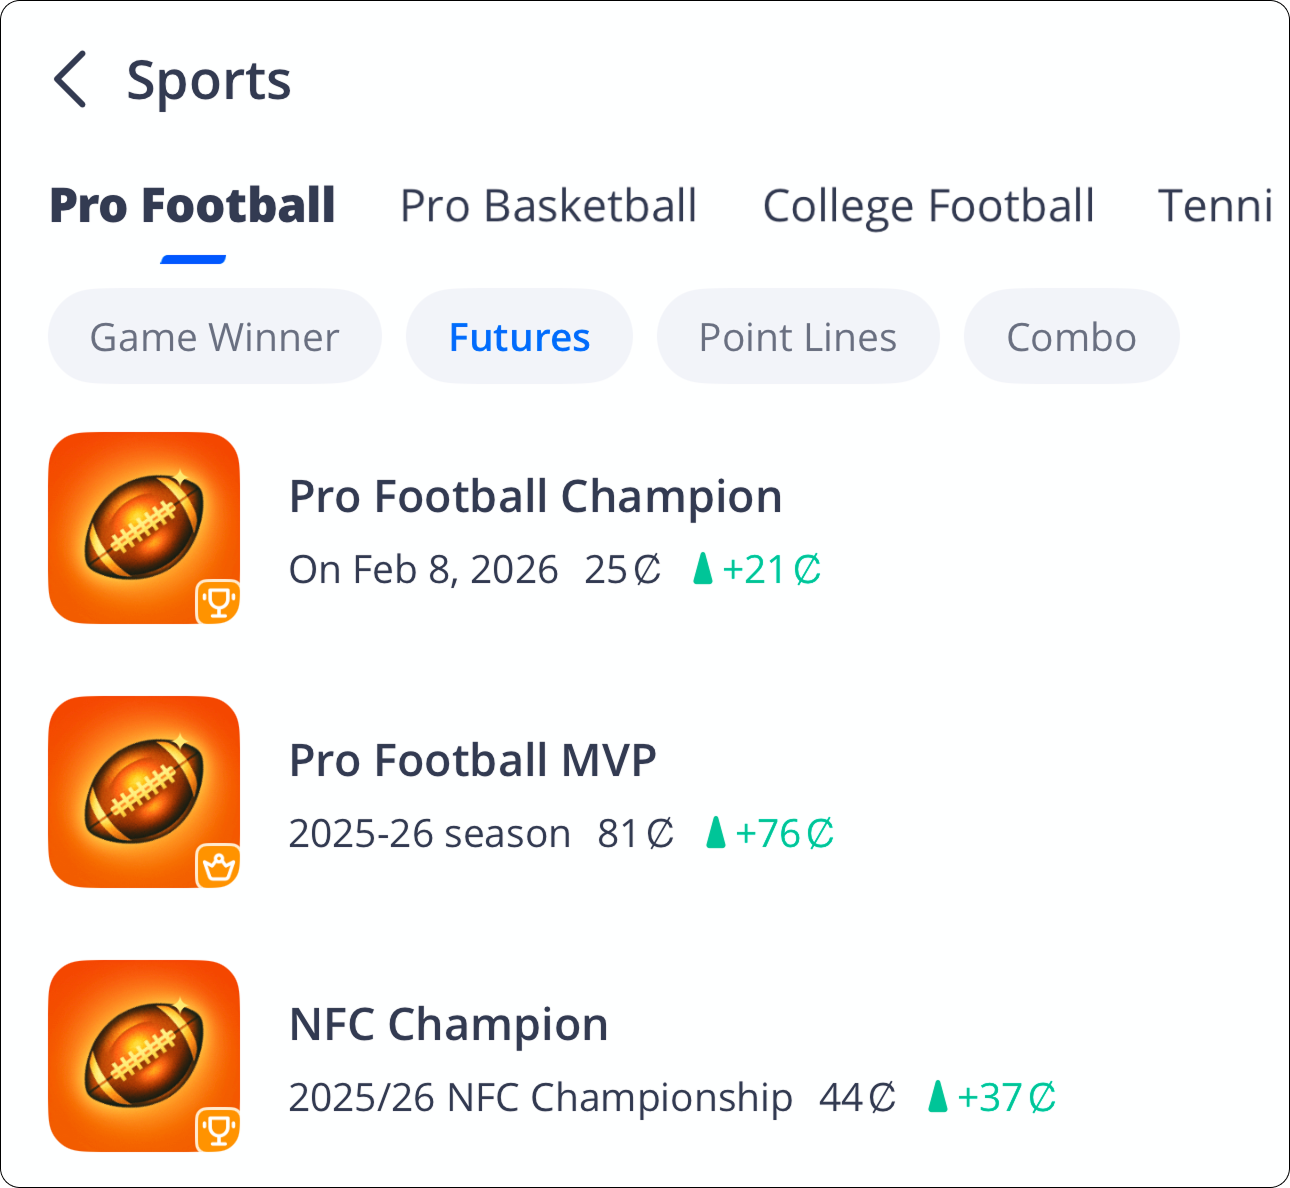Screen dimensions: 1290x1188
Task: Select the Pro Football tab
Action: click(192, 206)
